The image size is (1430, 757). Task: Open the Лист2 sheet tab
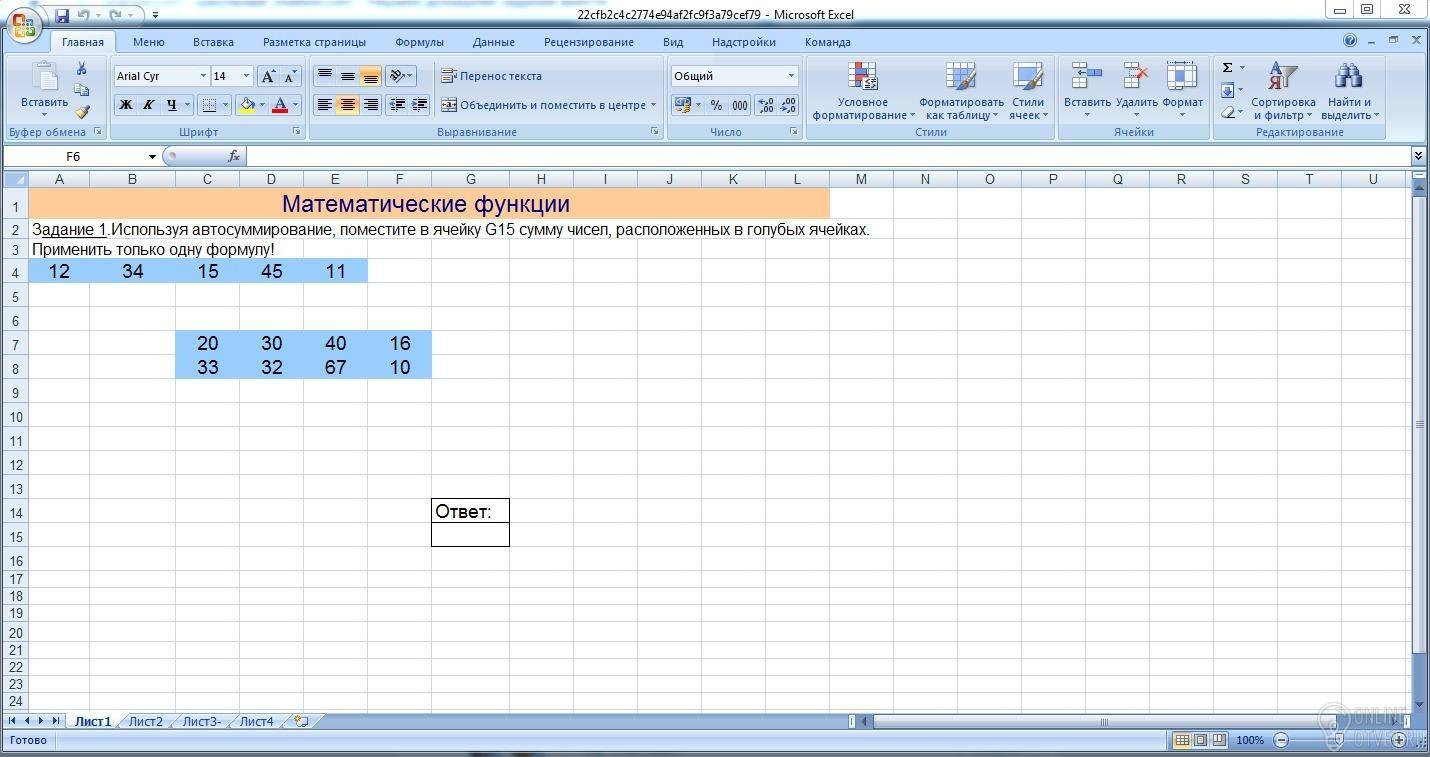[x=145, y=721]
